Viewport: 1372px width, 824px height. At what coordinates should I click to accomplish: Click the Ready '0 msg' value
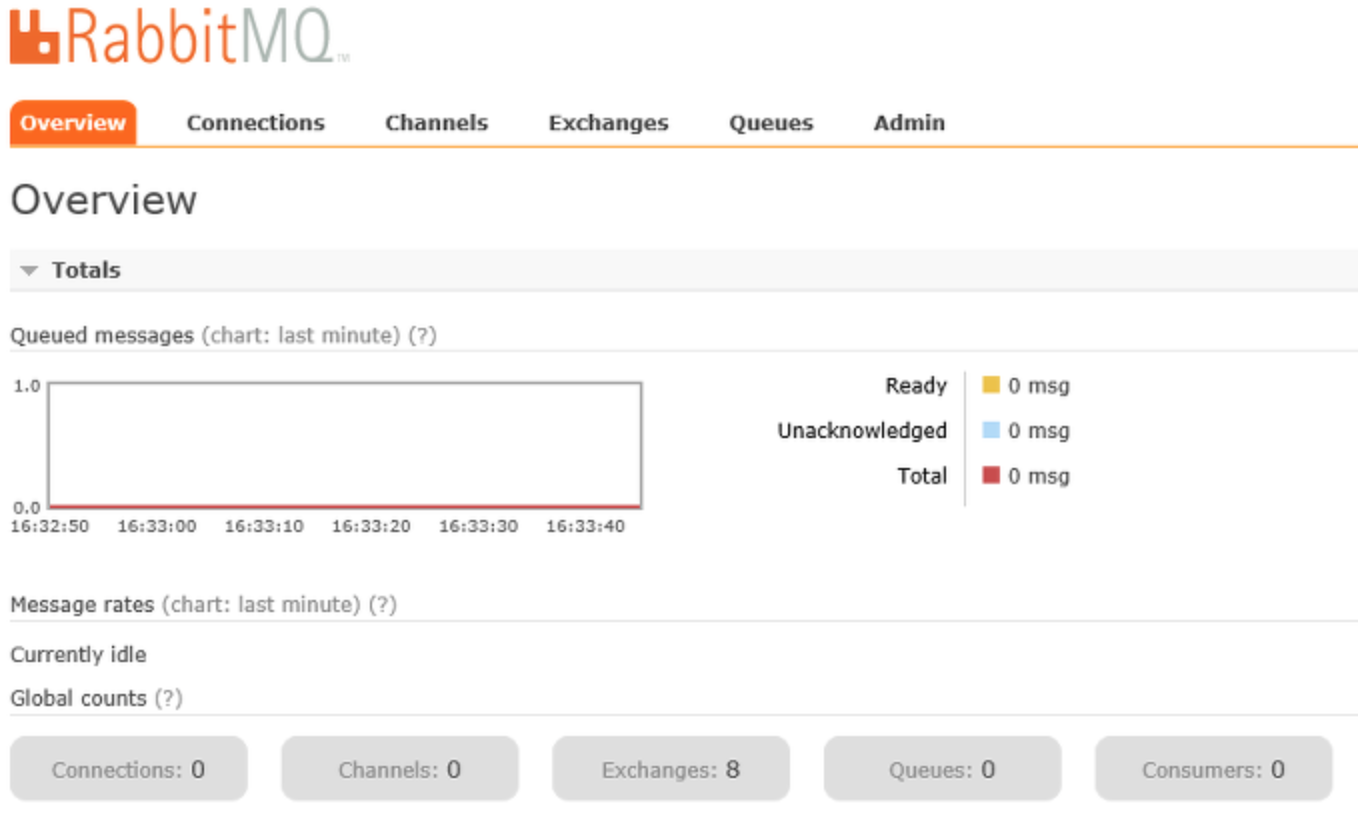coord(1039,386)
